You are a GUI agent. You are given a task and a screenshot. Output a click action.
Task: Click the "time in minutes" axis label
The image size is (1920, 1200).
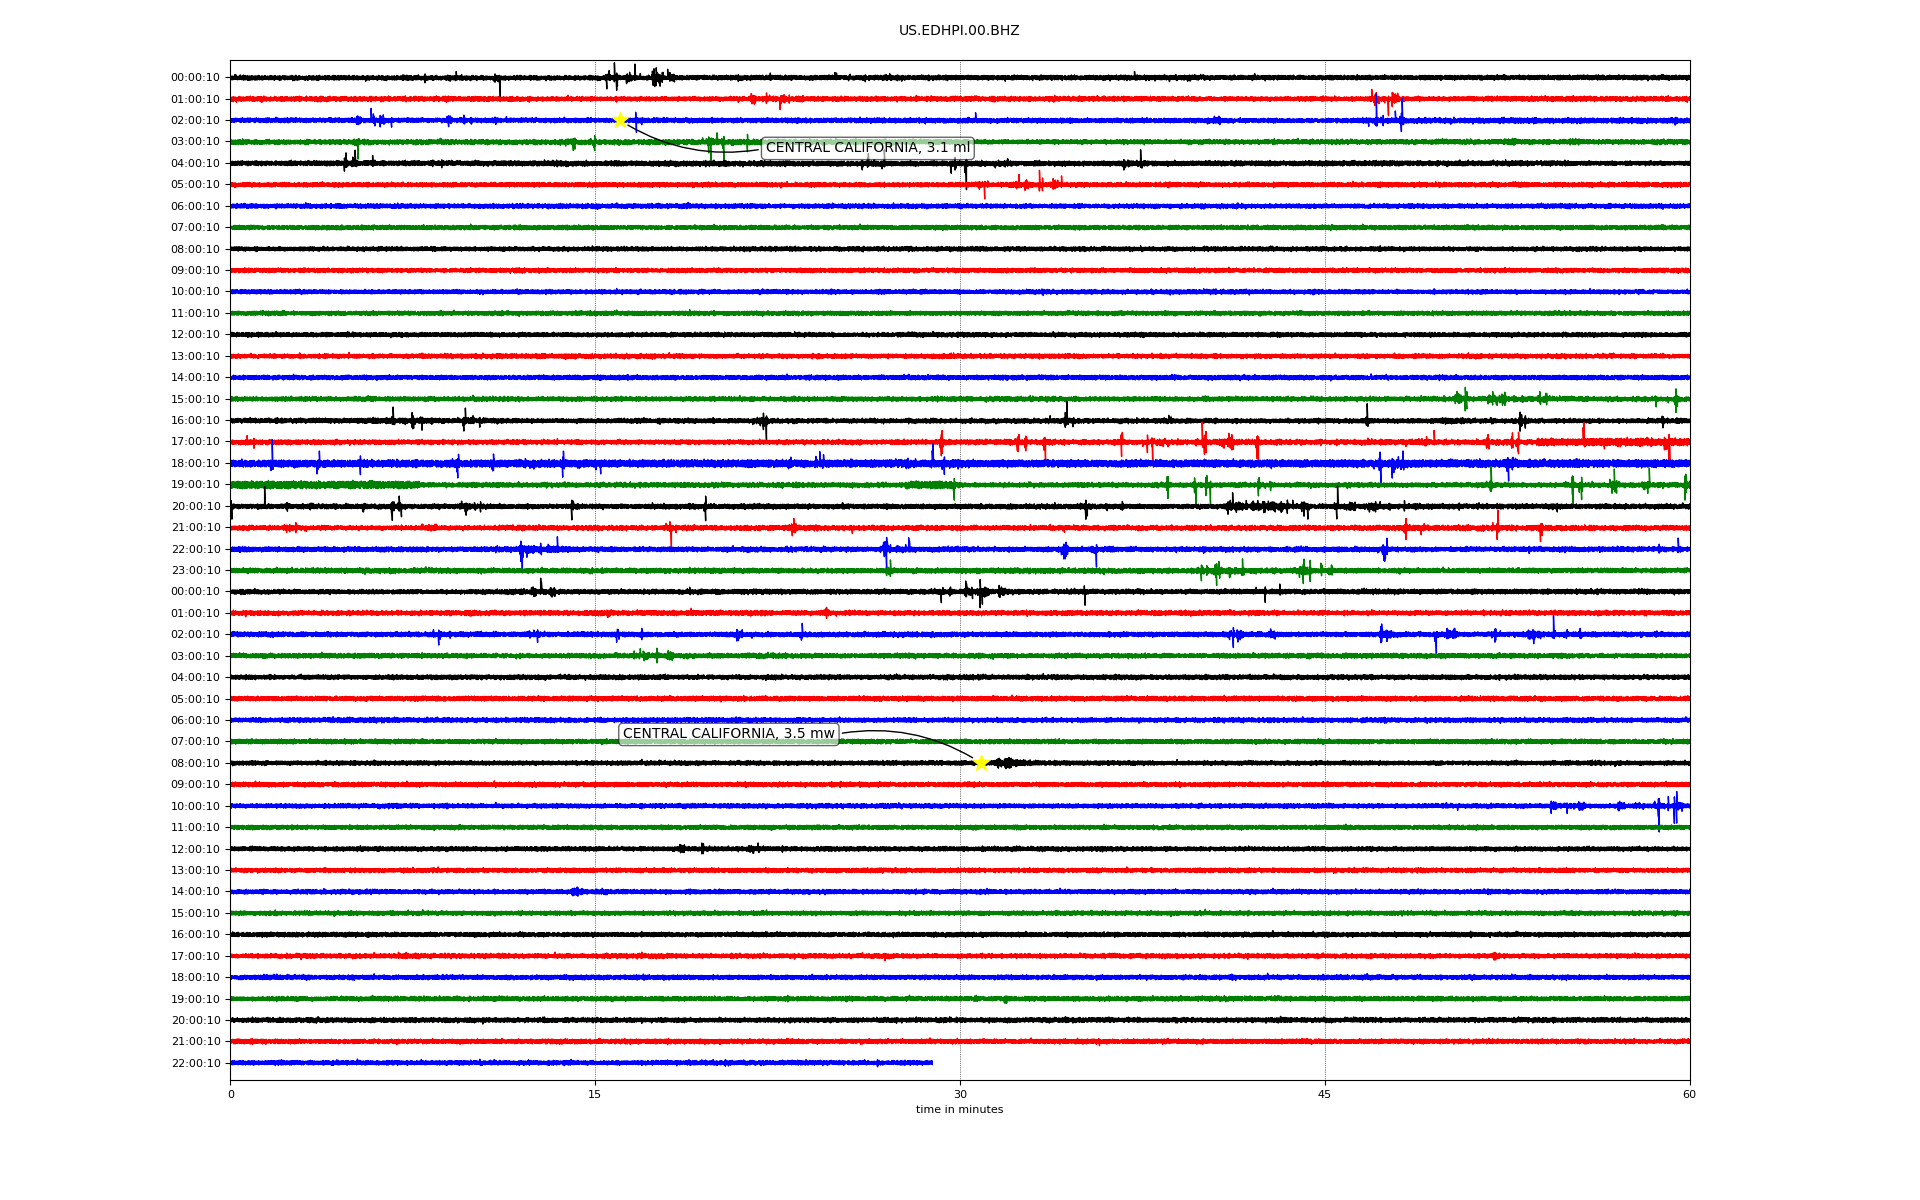pyautogui.click(x=959, y=1110)
